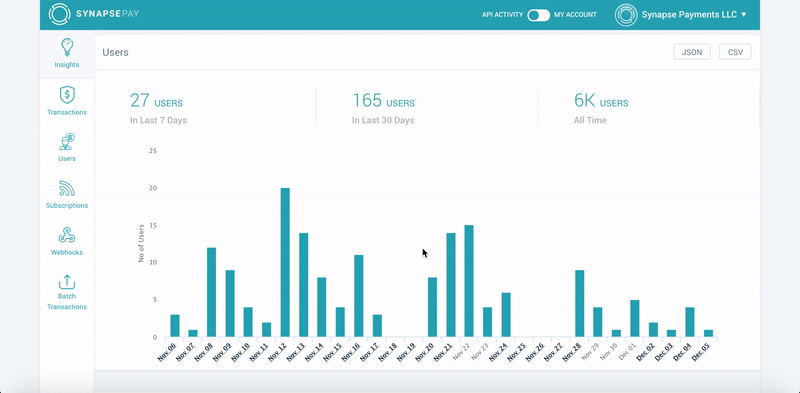Viewport: 800px width, 393px height.
Task: Click the Dec 02 axis label
Action: point(646,352)
